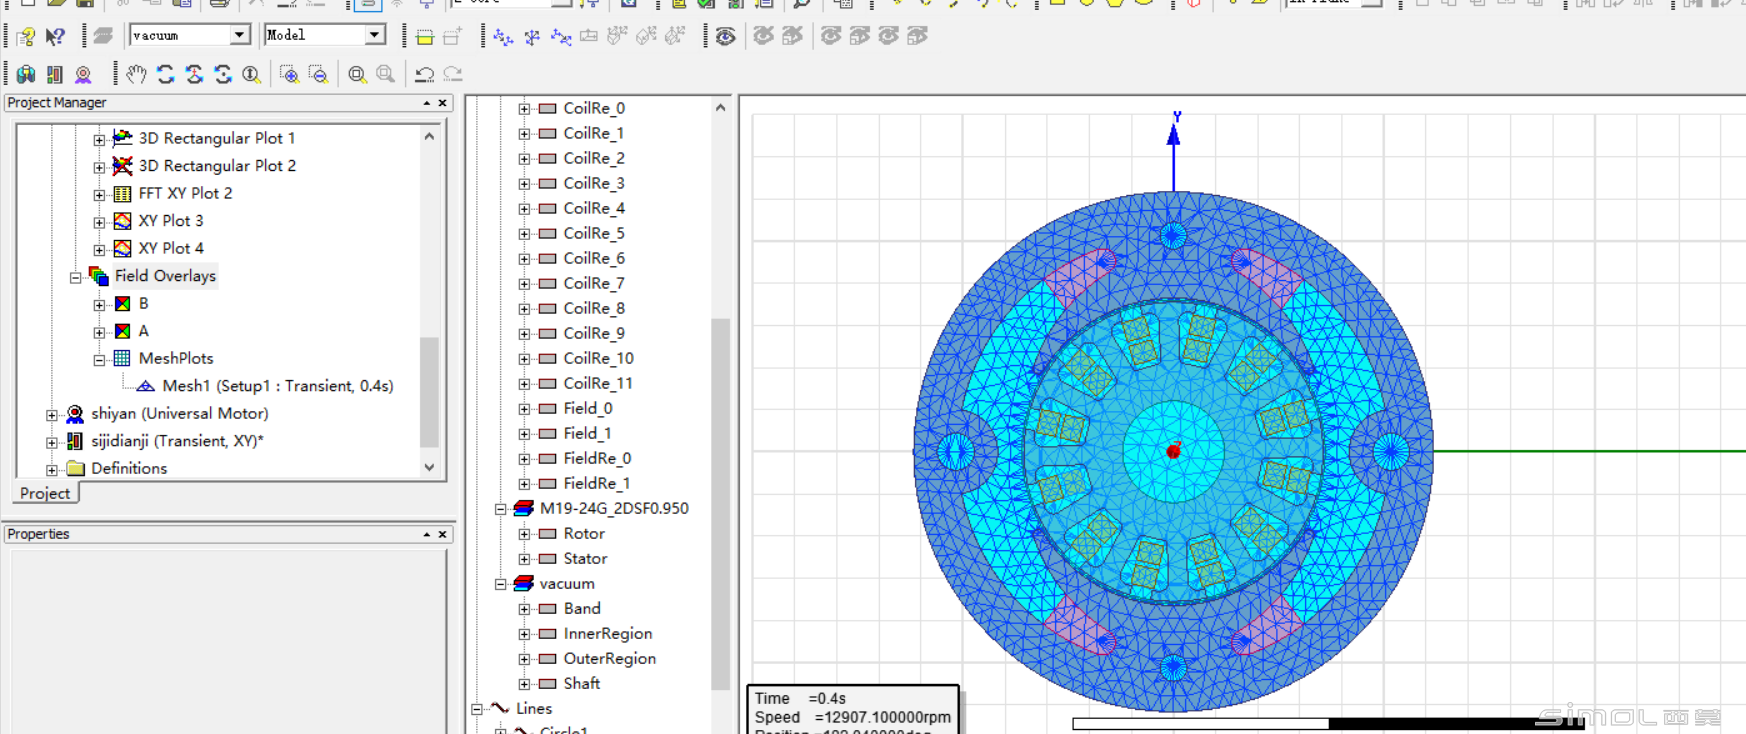Expand the A field overlay node
The image size is (1746, 734).
(x=99, y=332)
